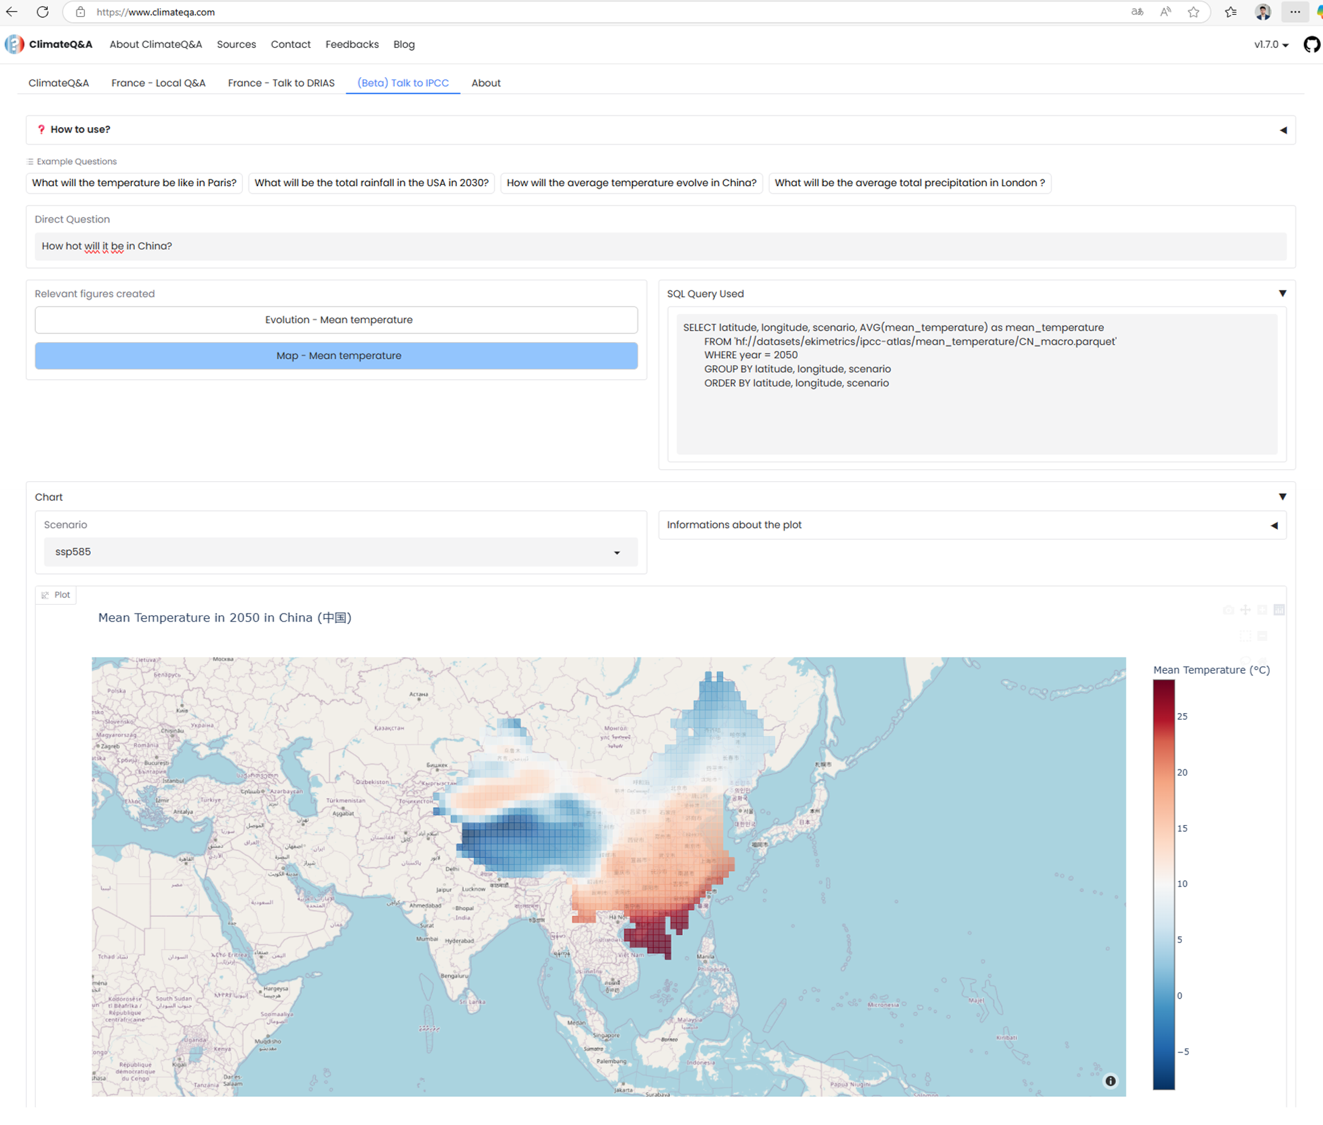Click the Plotly logo icon in the plot toolbar
The image size is (1323, 1125).
pyautogui.click(x=1279, y=610)
